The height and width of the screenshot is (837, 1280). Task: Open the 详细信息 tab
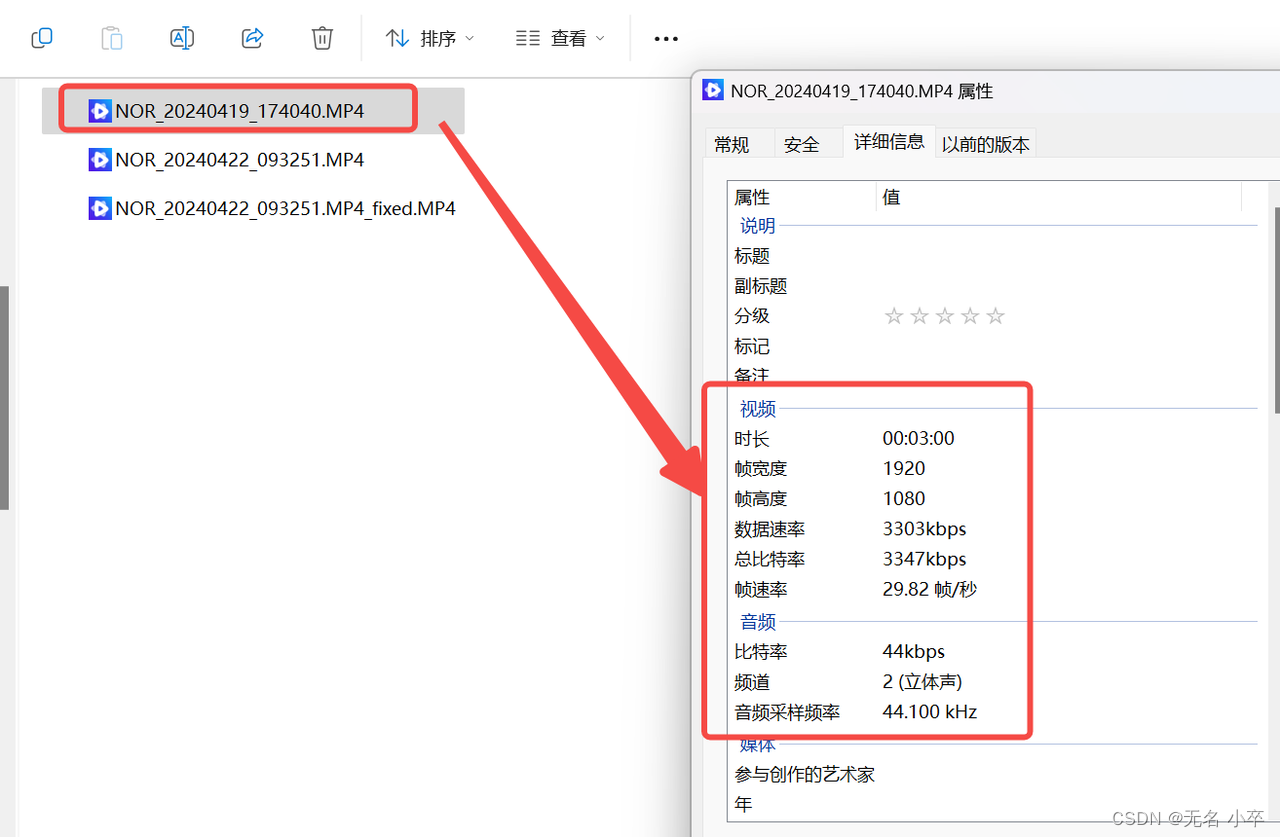pos(889,141)
